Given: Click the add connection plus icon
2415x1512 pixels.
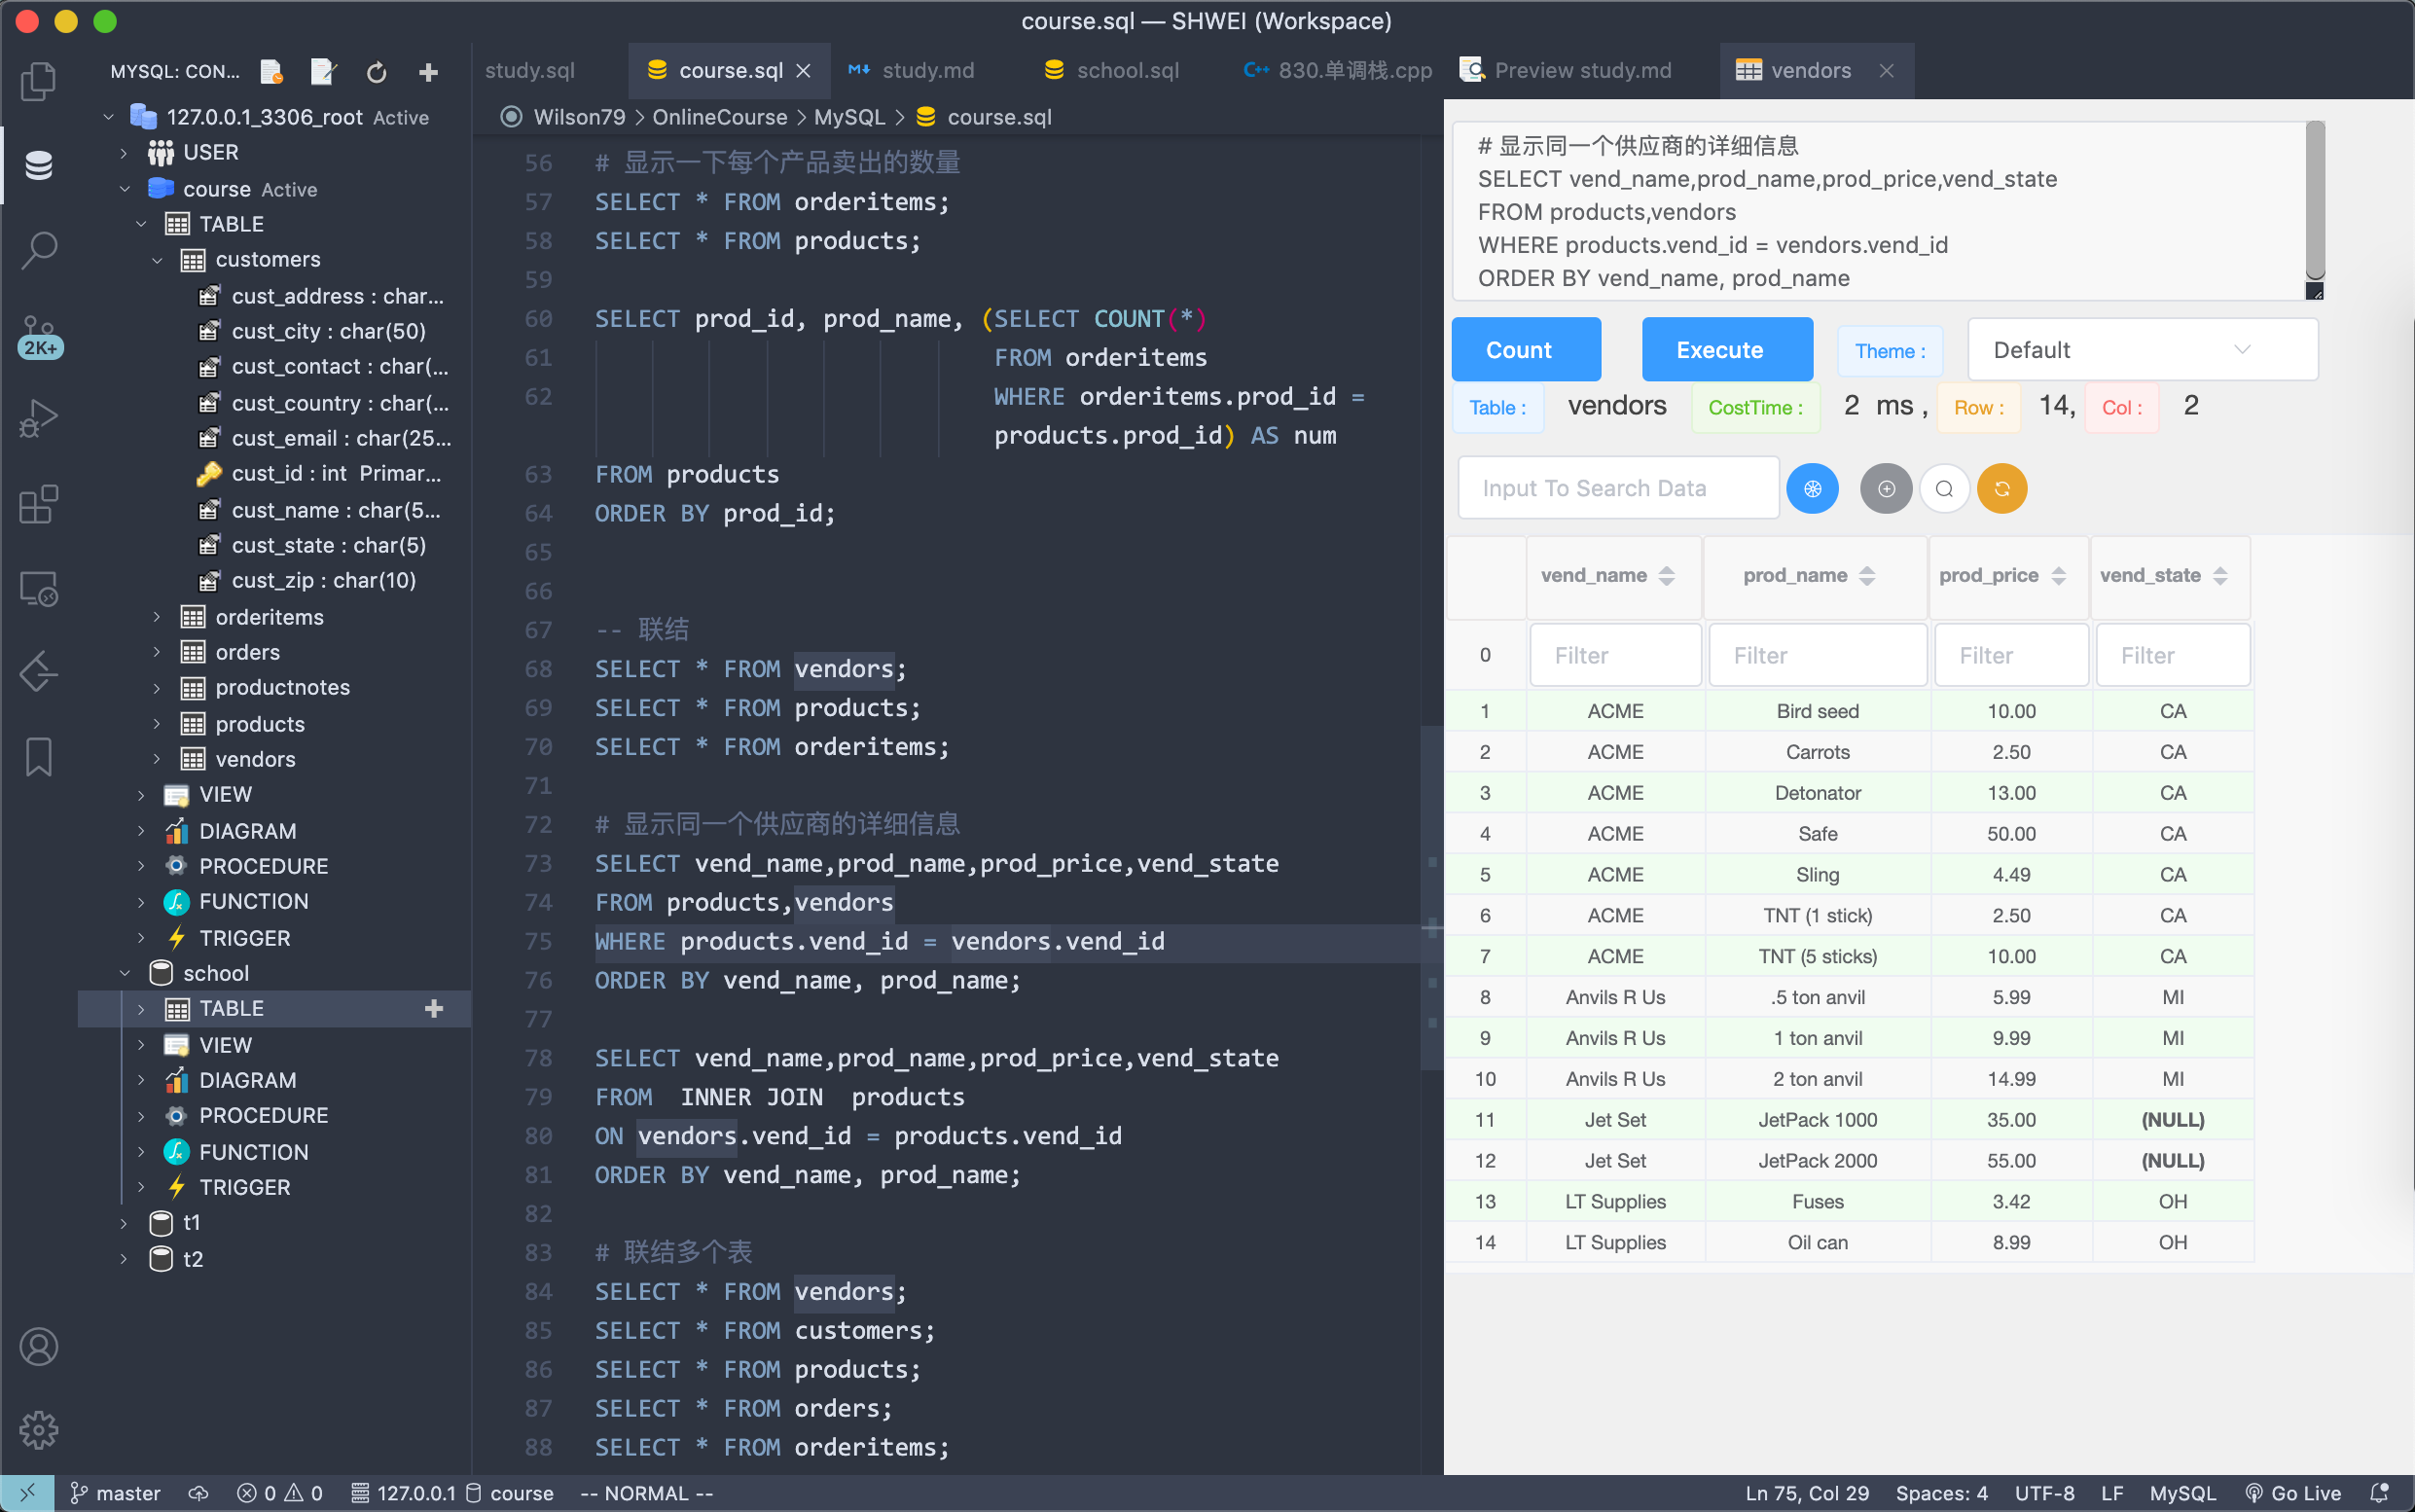Looking at the screenshot, I should point(428,72).
